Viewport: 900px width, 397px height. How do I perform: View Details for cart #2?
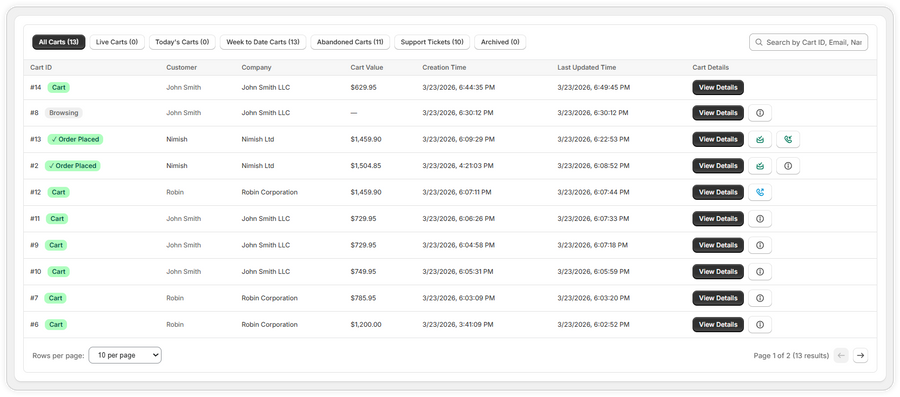coord(718,166)
